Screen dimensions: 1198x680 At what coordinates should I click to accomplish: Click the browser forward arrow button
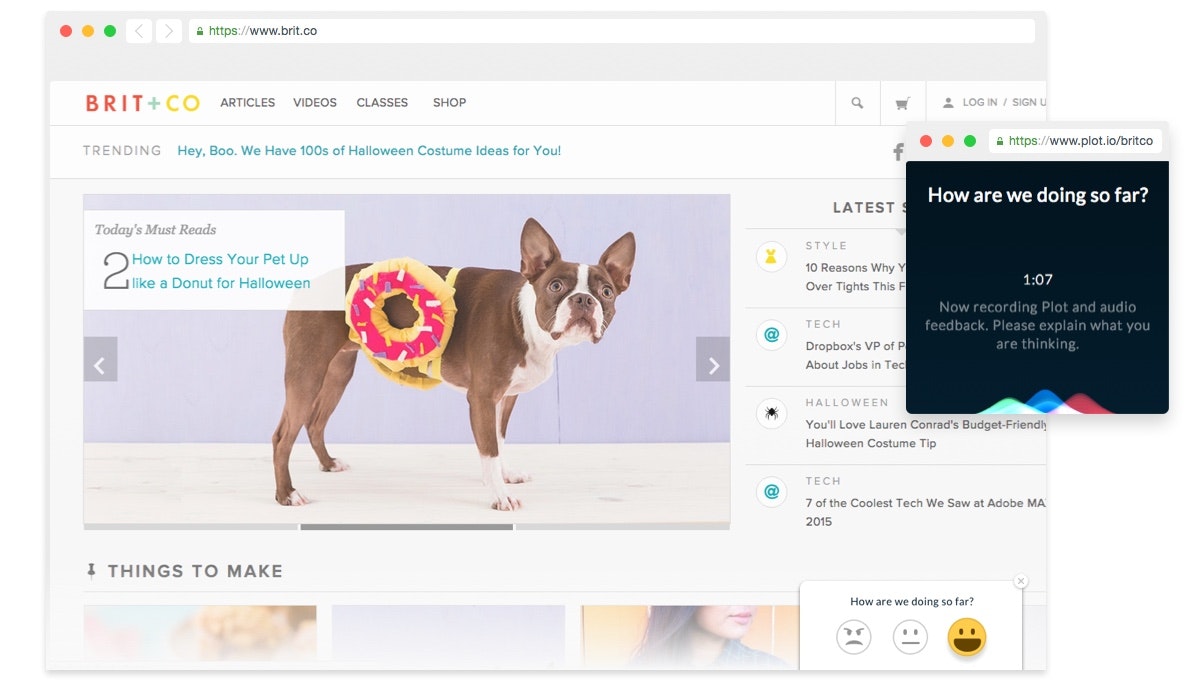coord(168,31)
